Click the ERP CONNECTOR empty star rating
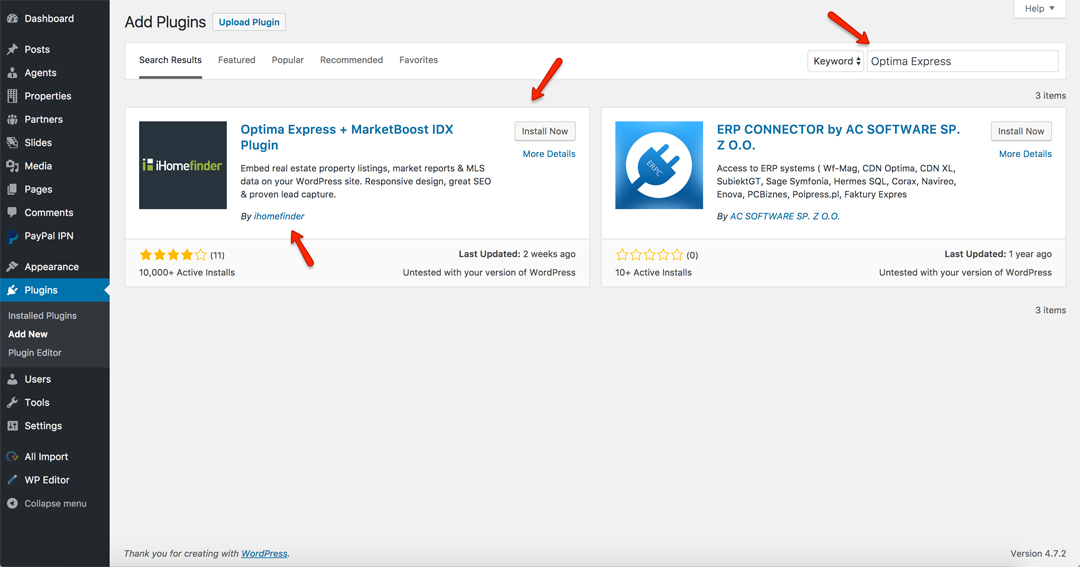Screen dimensions: 1080x567 pyautogui.click(x=650, y=255)
